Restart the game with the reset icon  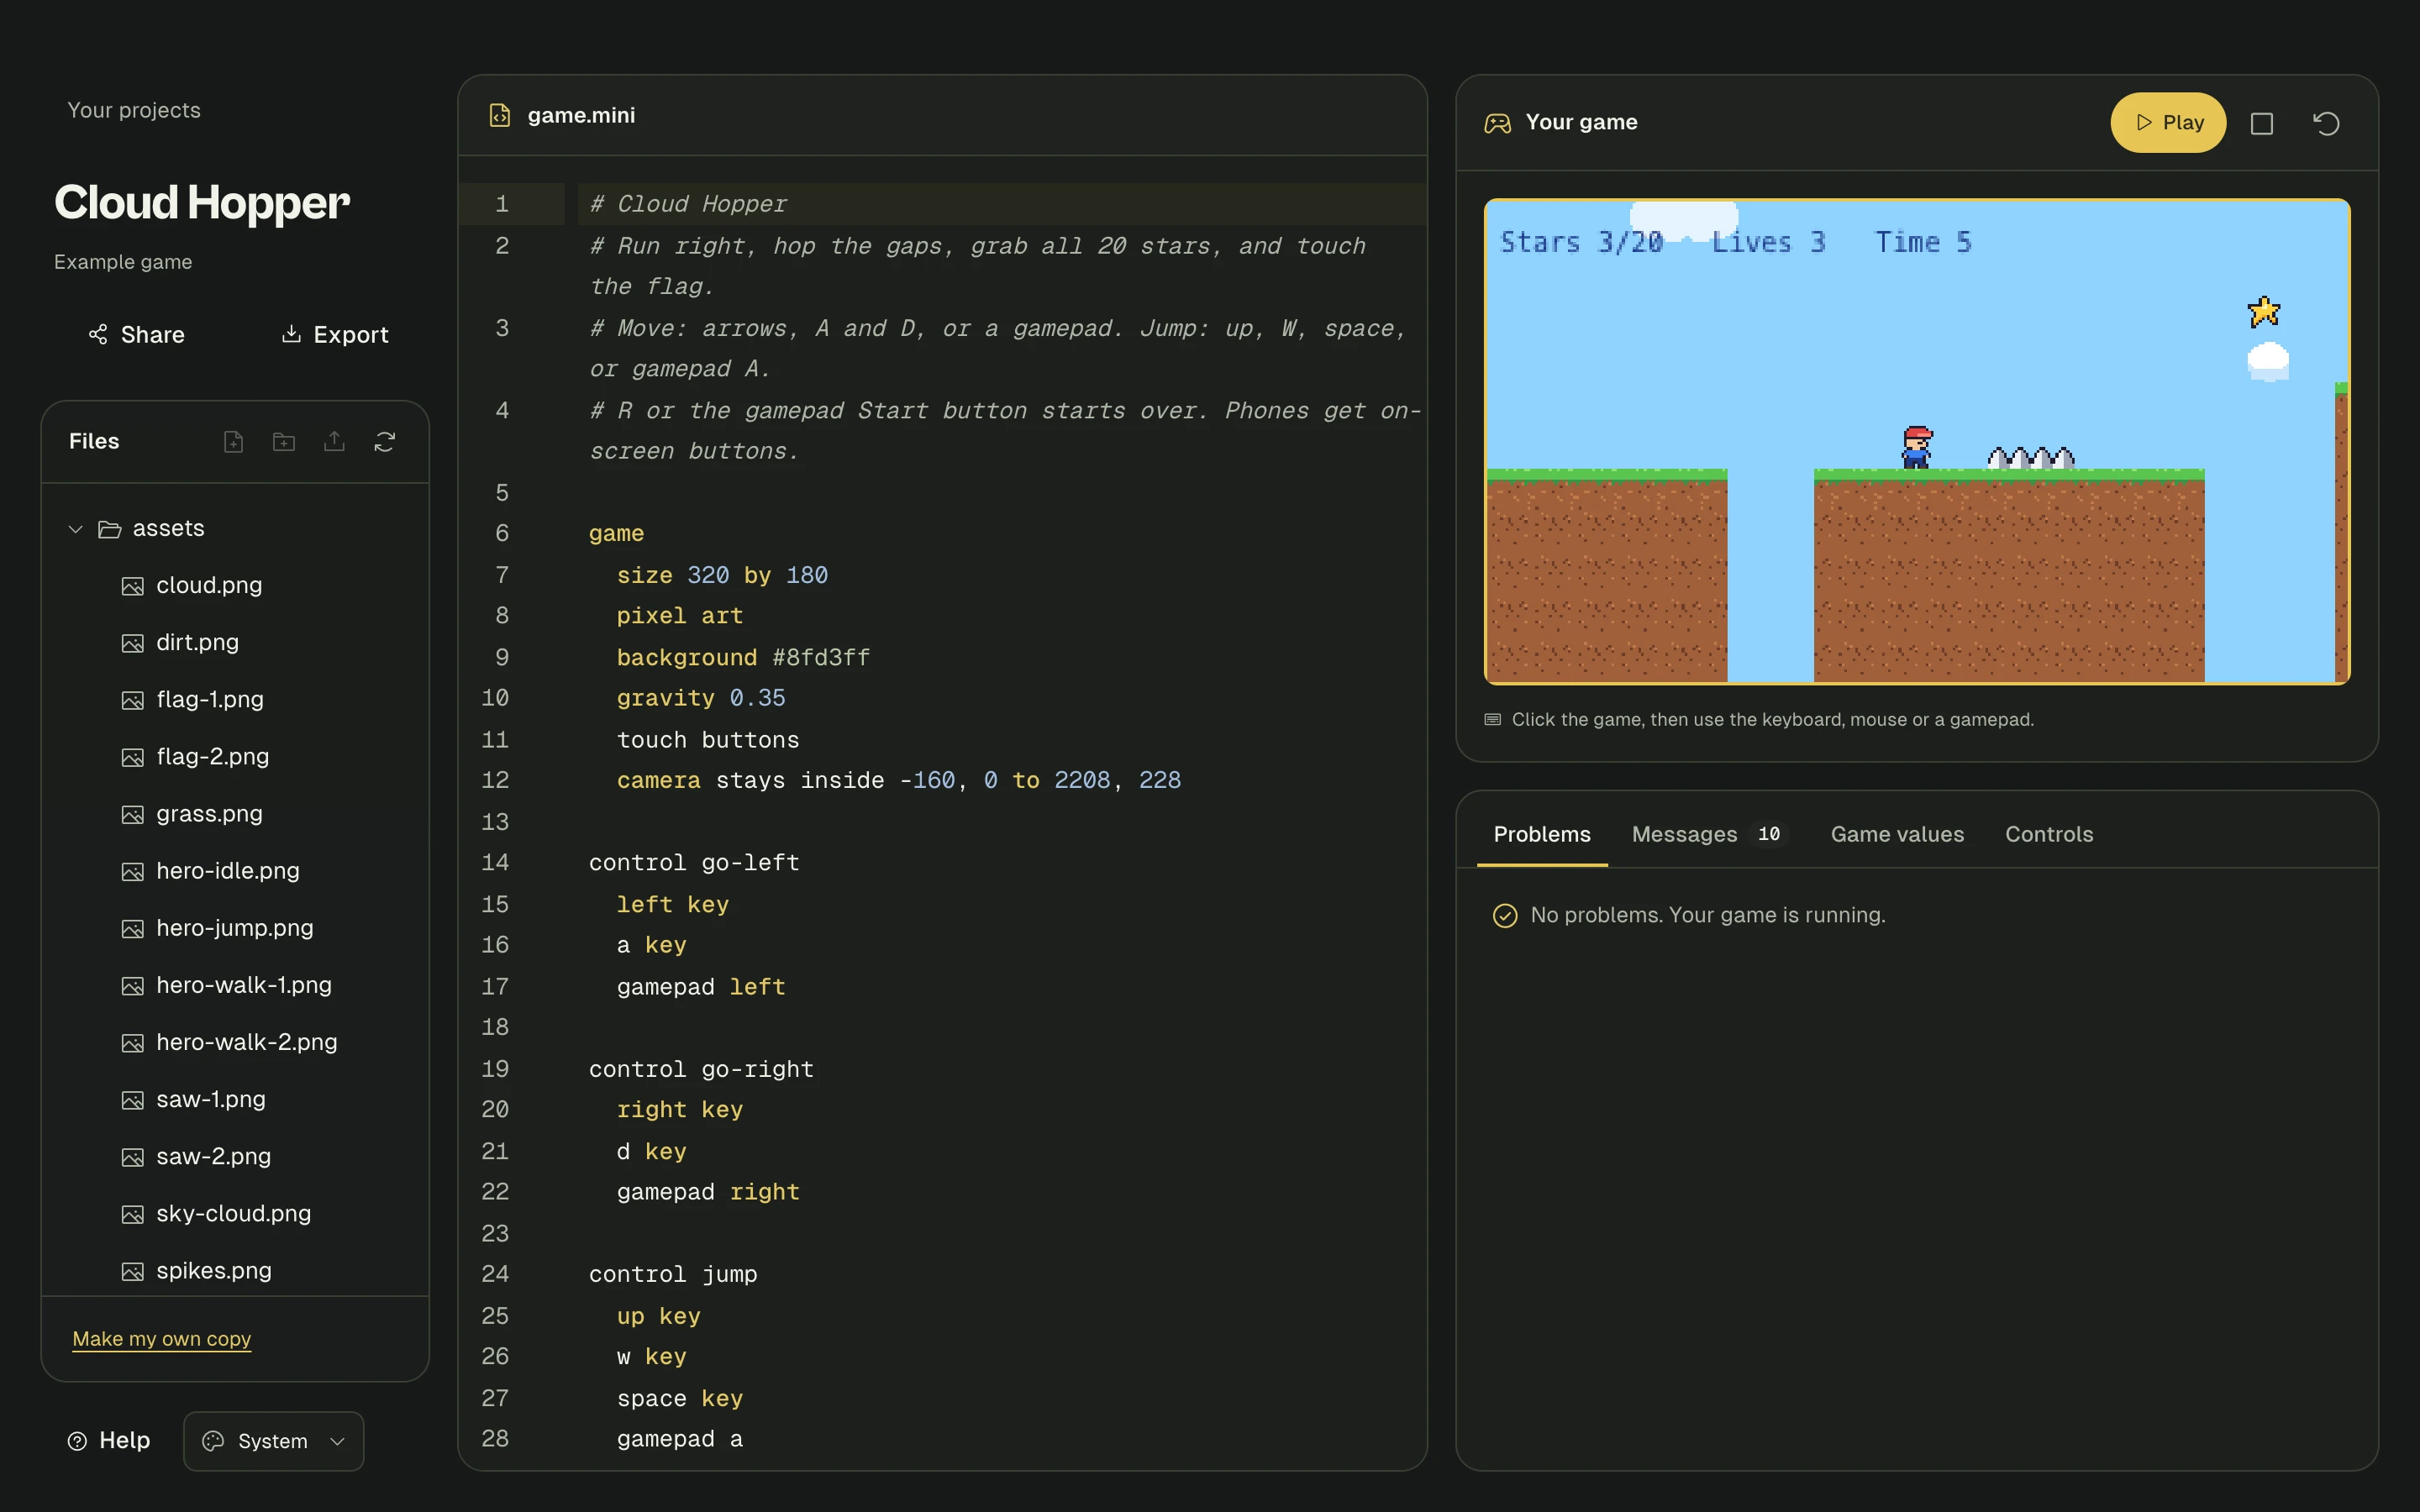[x=2326, y=123]
